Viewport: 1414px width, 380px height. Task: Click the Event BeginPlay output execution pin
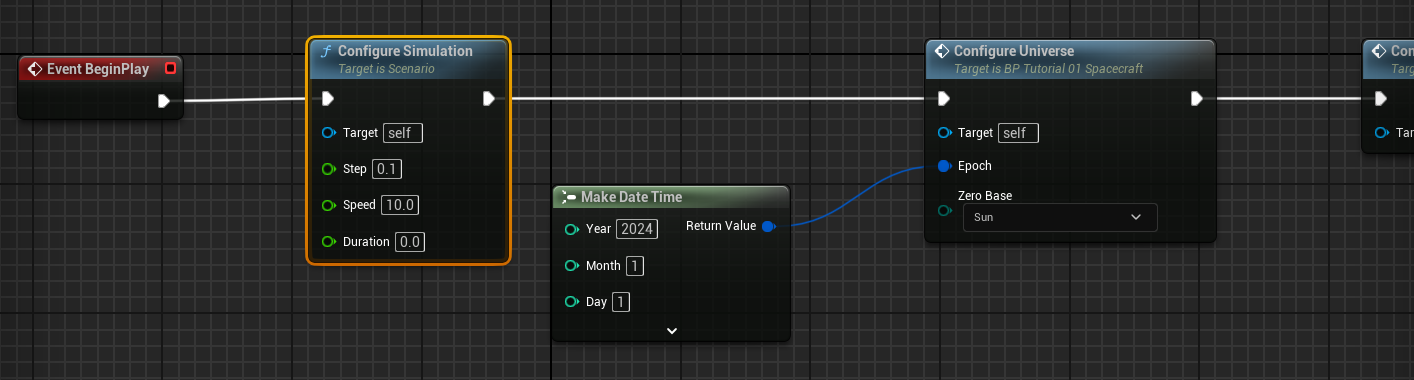tap(164, 100)
